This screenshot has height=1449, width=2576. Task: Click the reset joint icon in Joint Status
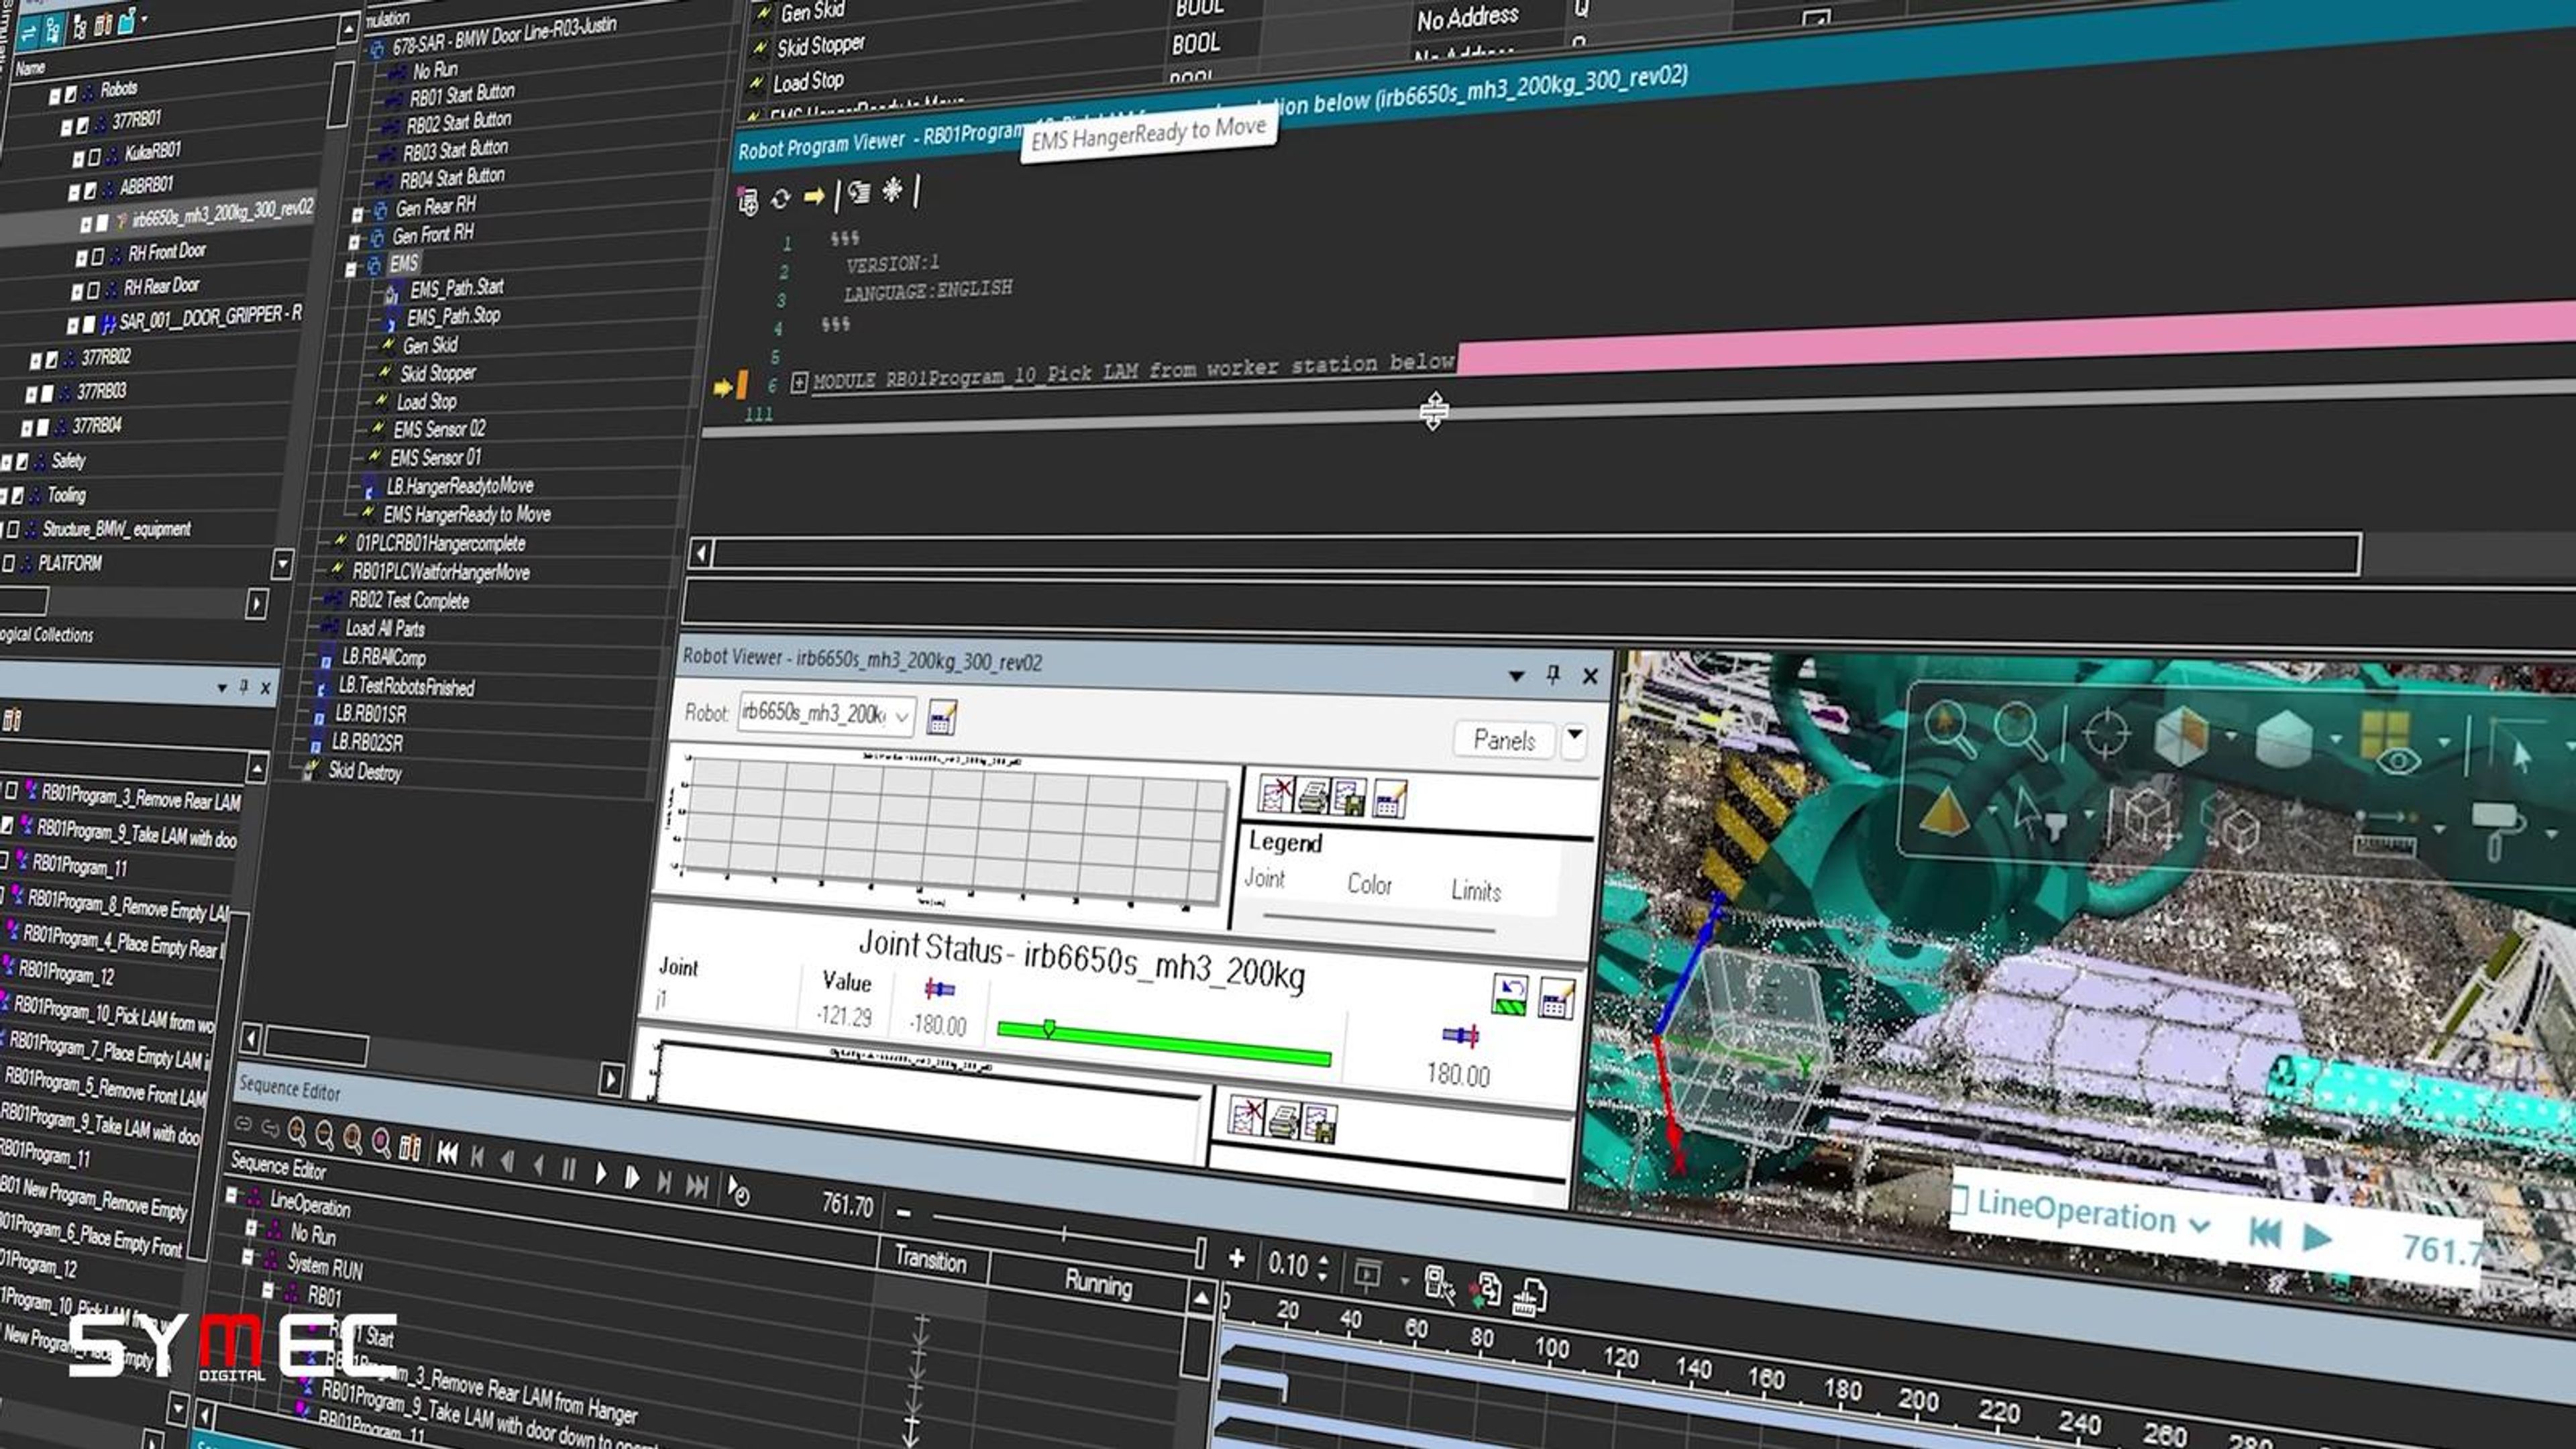pyautogui.click(x=1510, y=995)
